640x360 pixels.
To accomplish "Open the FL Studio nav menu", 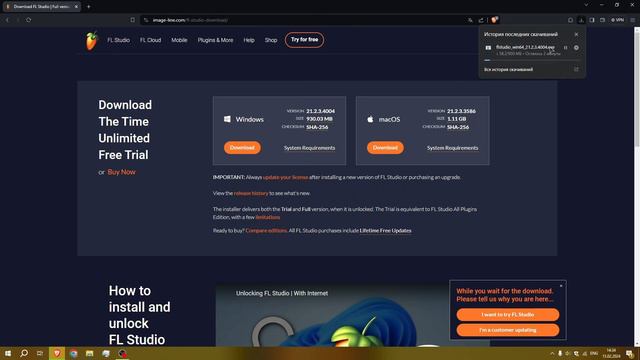I will 118,40.
